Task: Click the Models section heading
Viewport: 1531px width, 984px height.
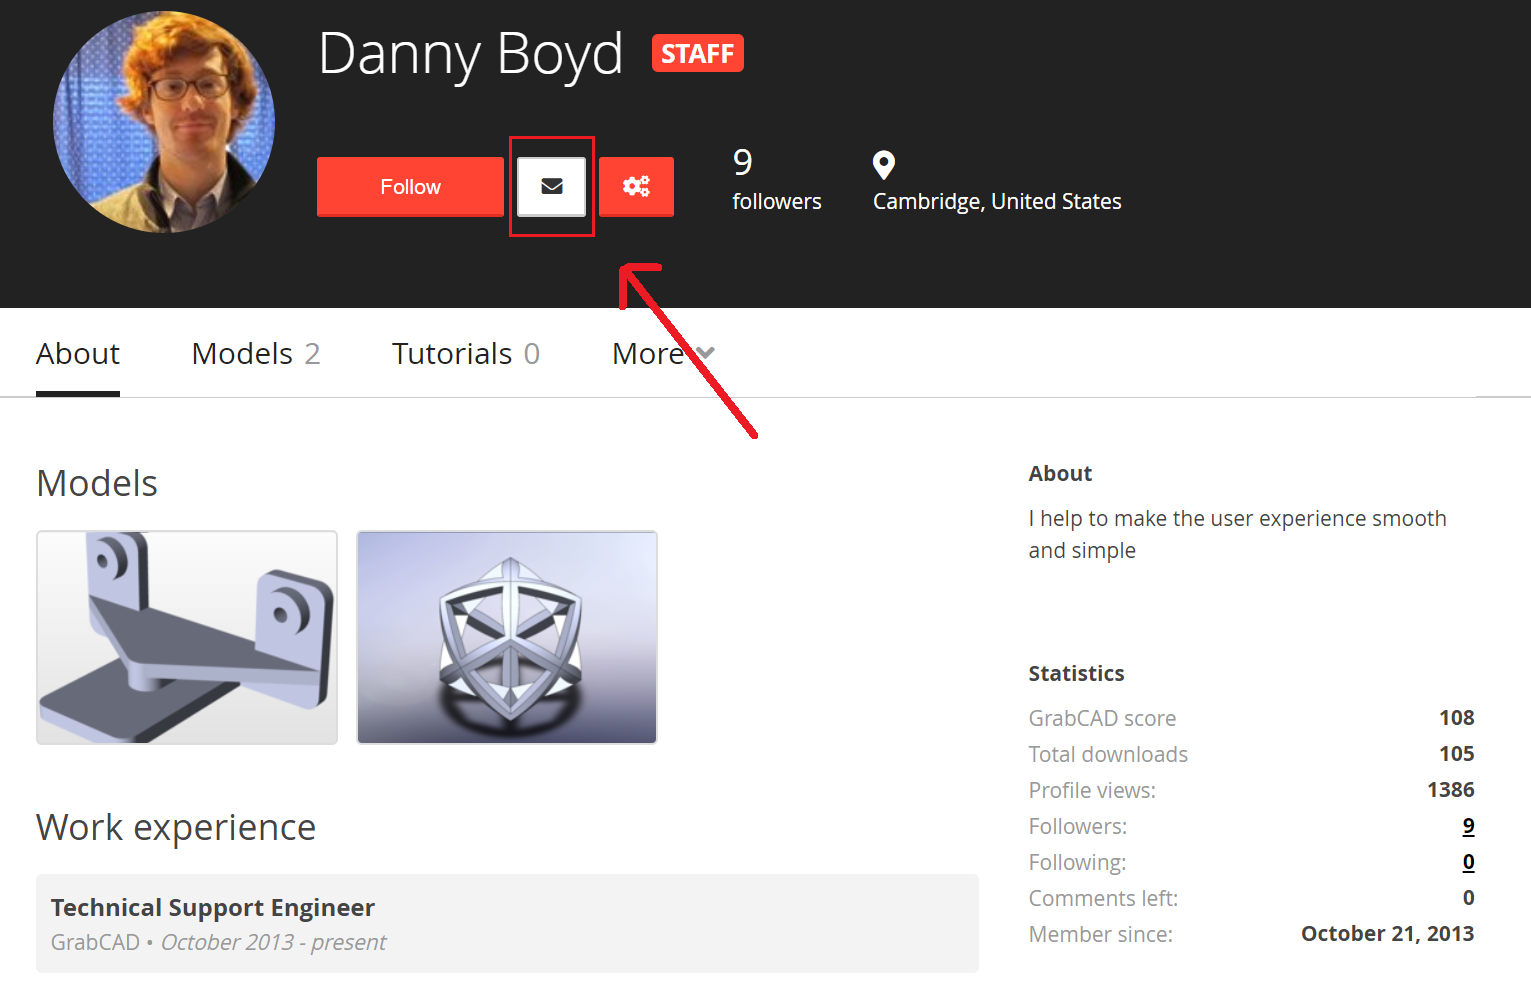Action: tap(97, 484)
